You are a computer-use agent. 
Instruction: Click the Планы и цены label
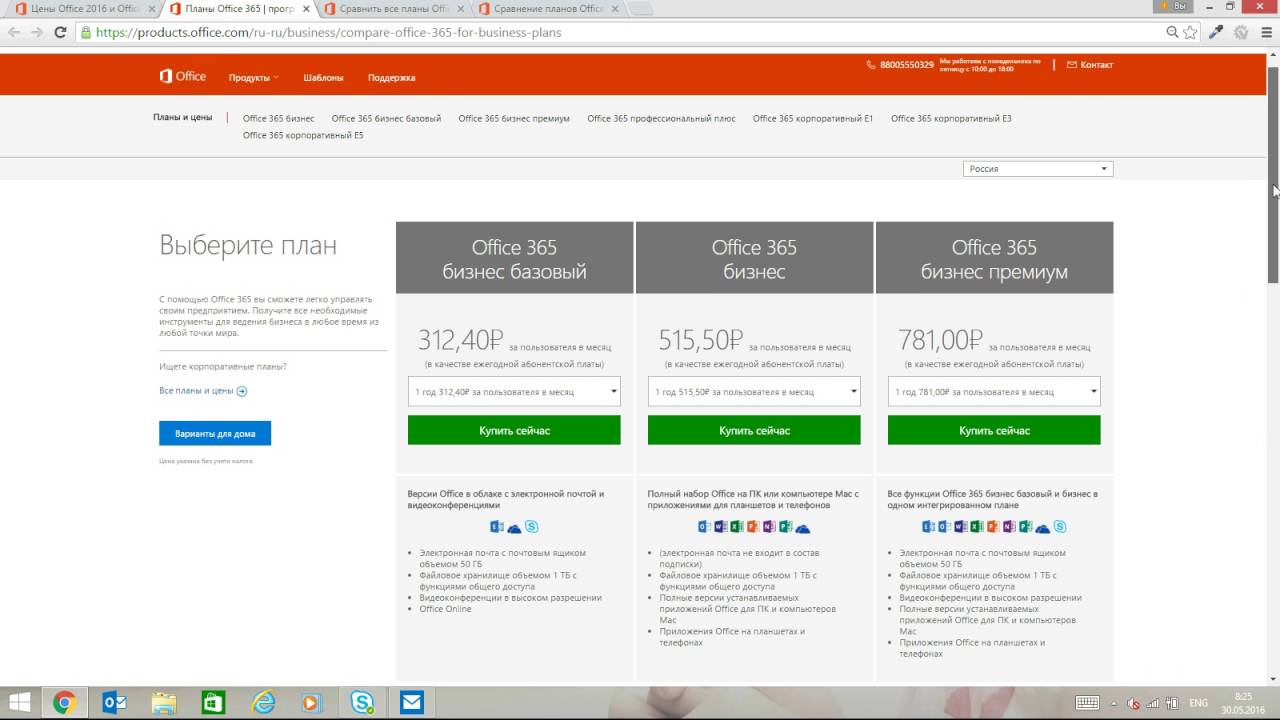(182, 117)
